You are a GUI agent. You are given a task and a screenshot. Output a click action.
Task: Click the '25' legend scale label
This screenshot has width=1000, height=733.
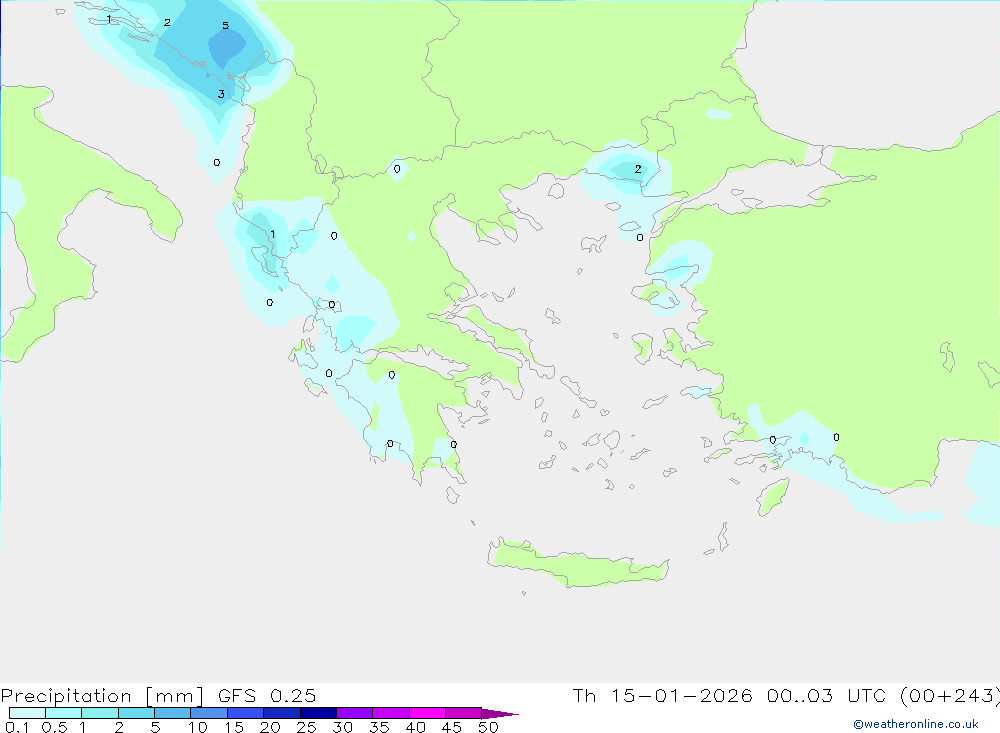306,727
